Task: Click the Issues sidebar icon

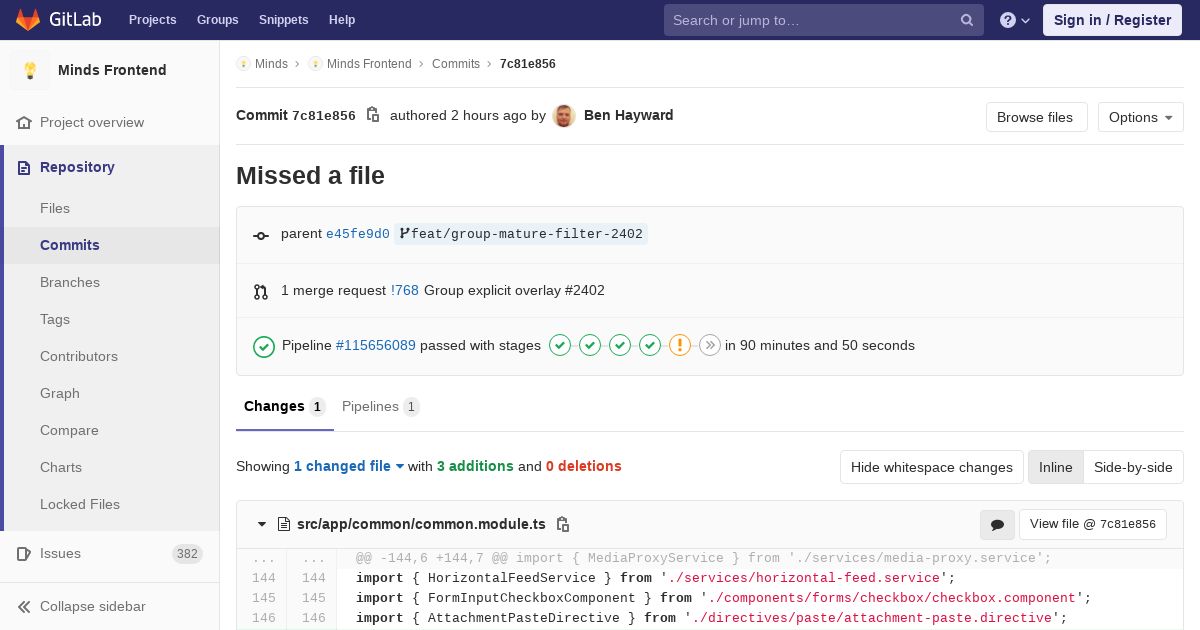Action: [24, 553]
